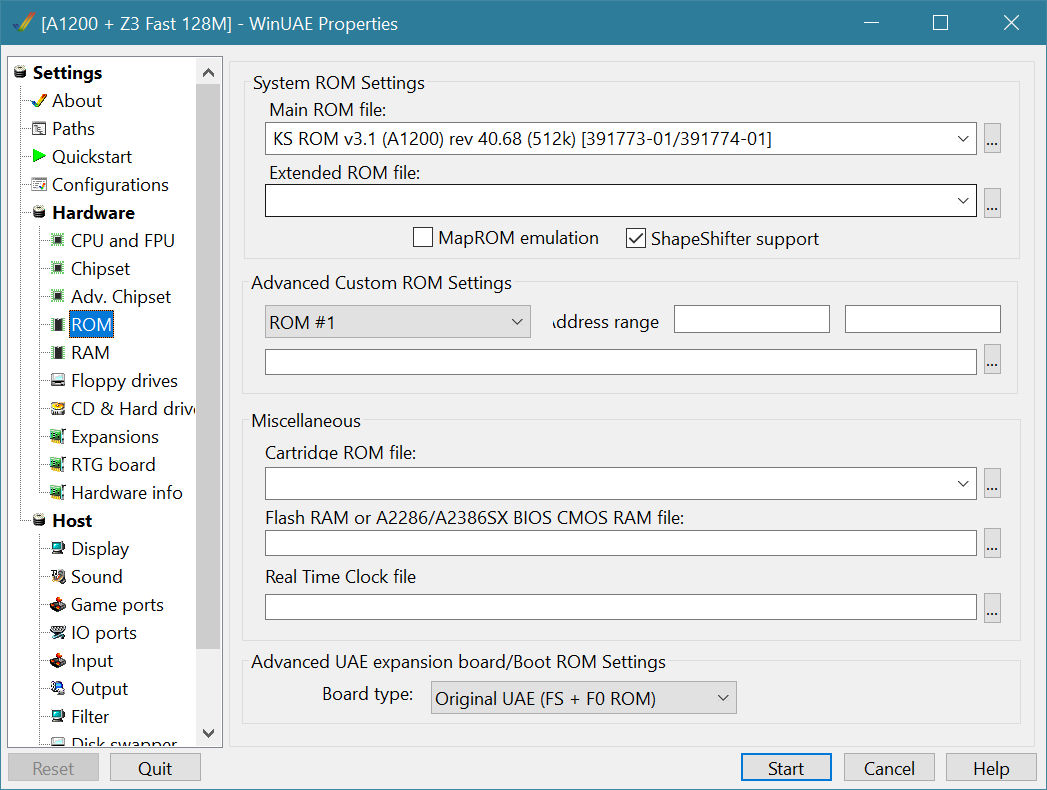Click the first address range field
The image size is (1047, 790).
click(752, 319)
